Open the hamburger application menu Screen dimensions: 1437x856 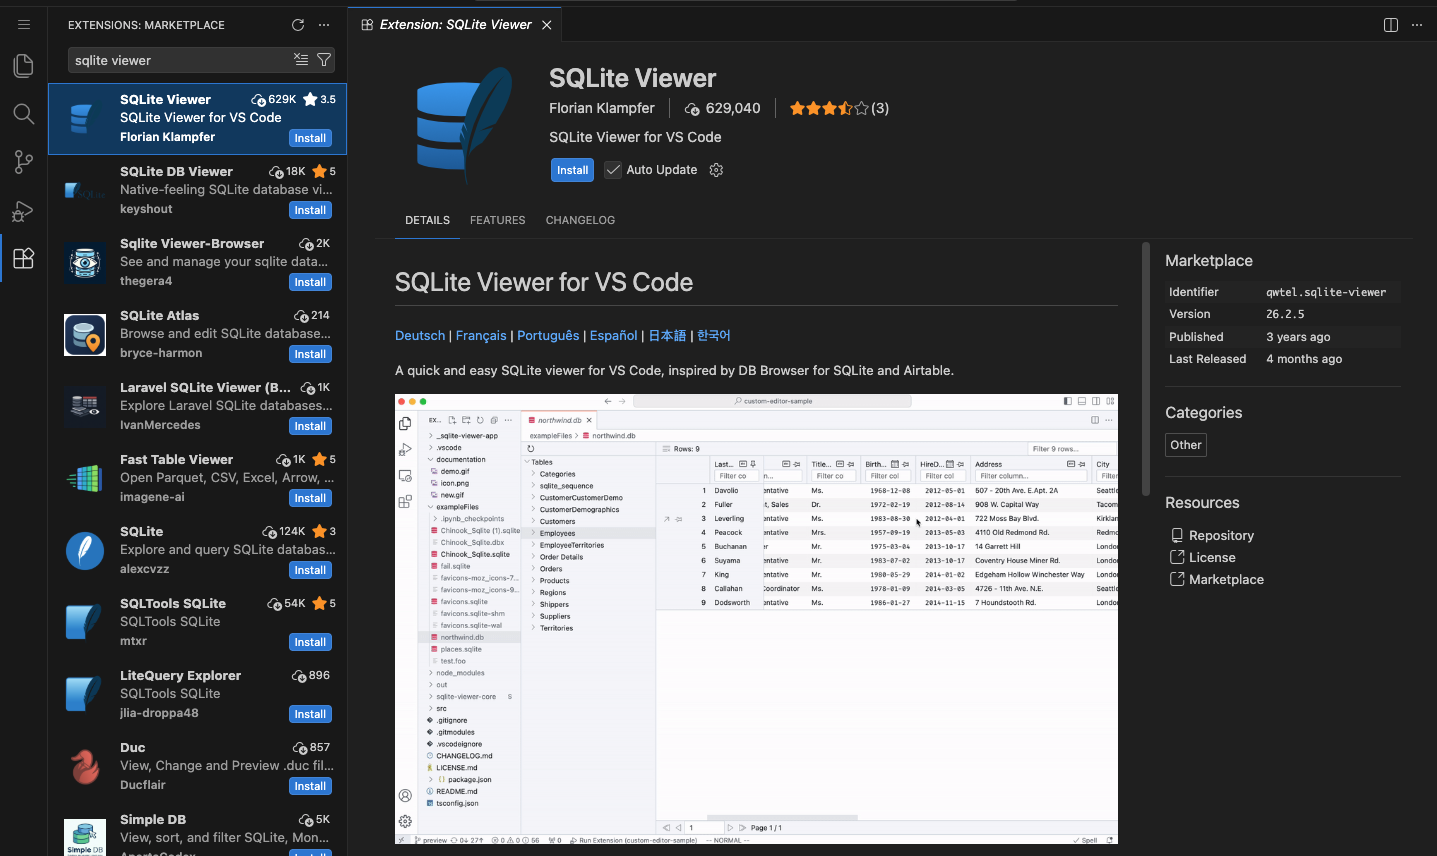pos(24,25)
